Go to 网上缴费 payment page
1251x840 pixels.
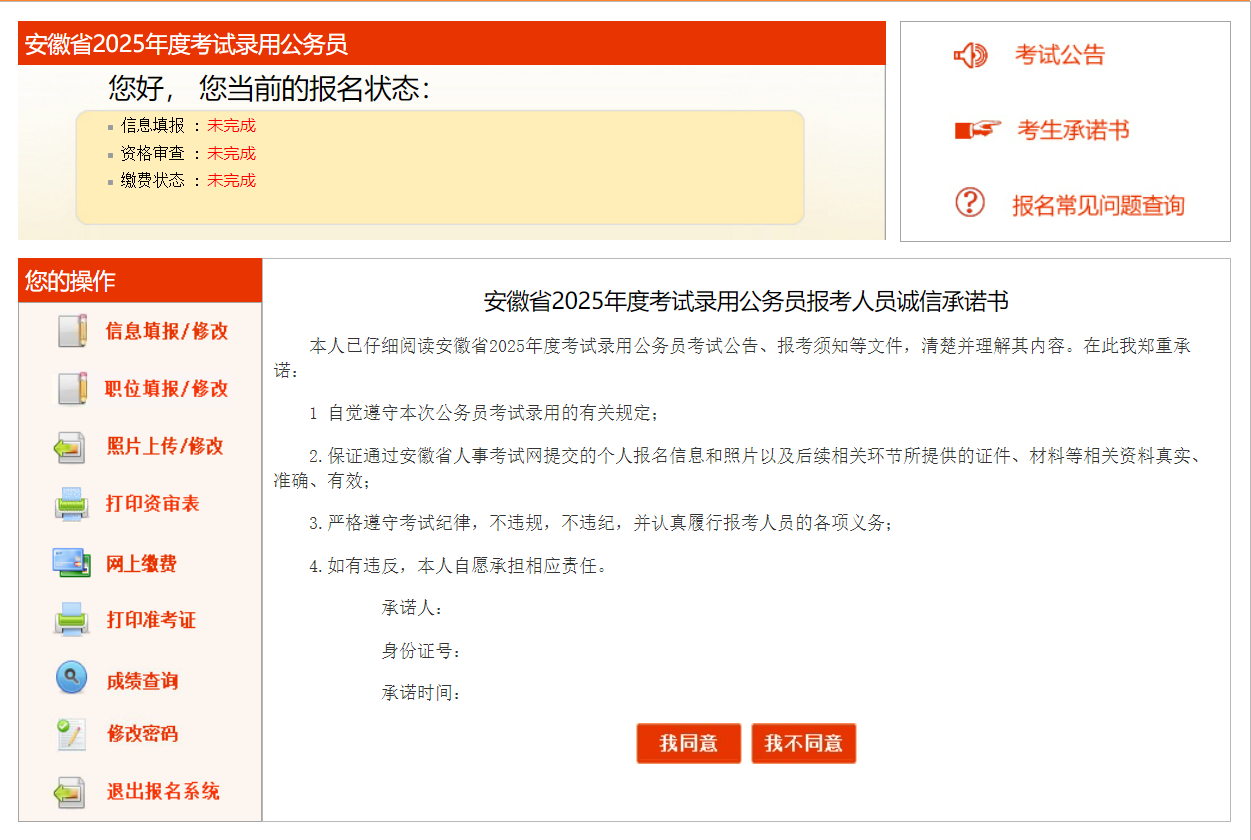tap(141, 564)
